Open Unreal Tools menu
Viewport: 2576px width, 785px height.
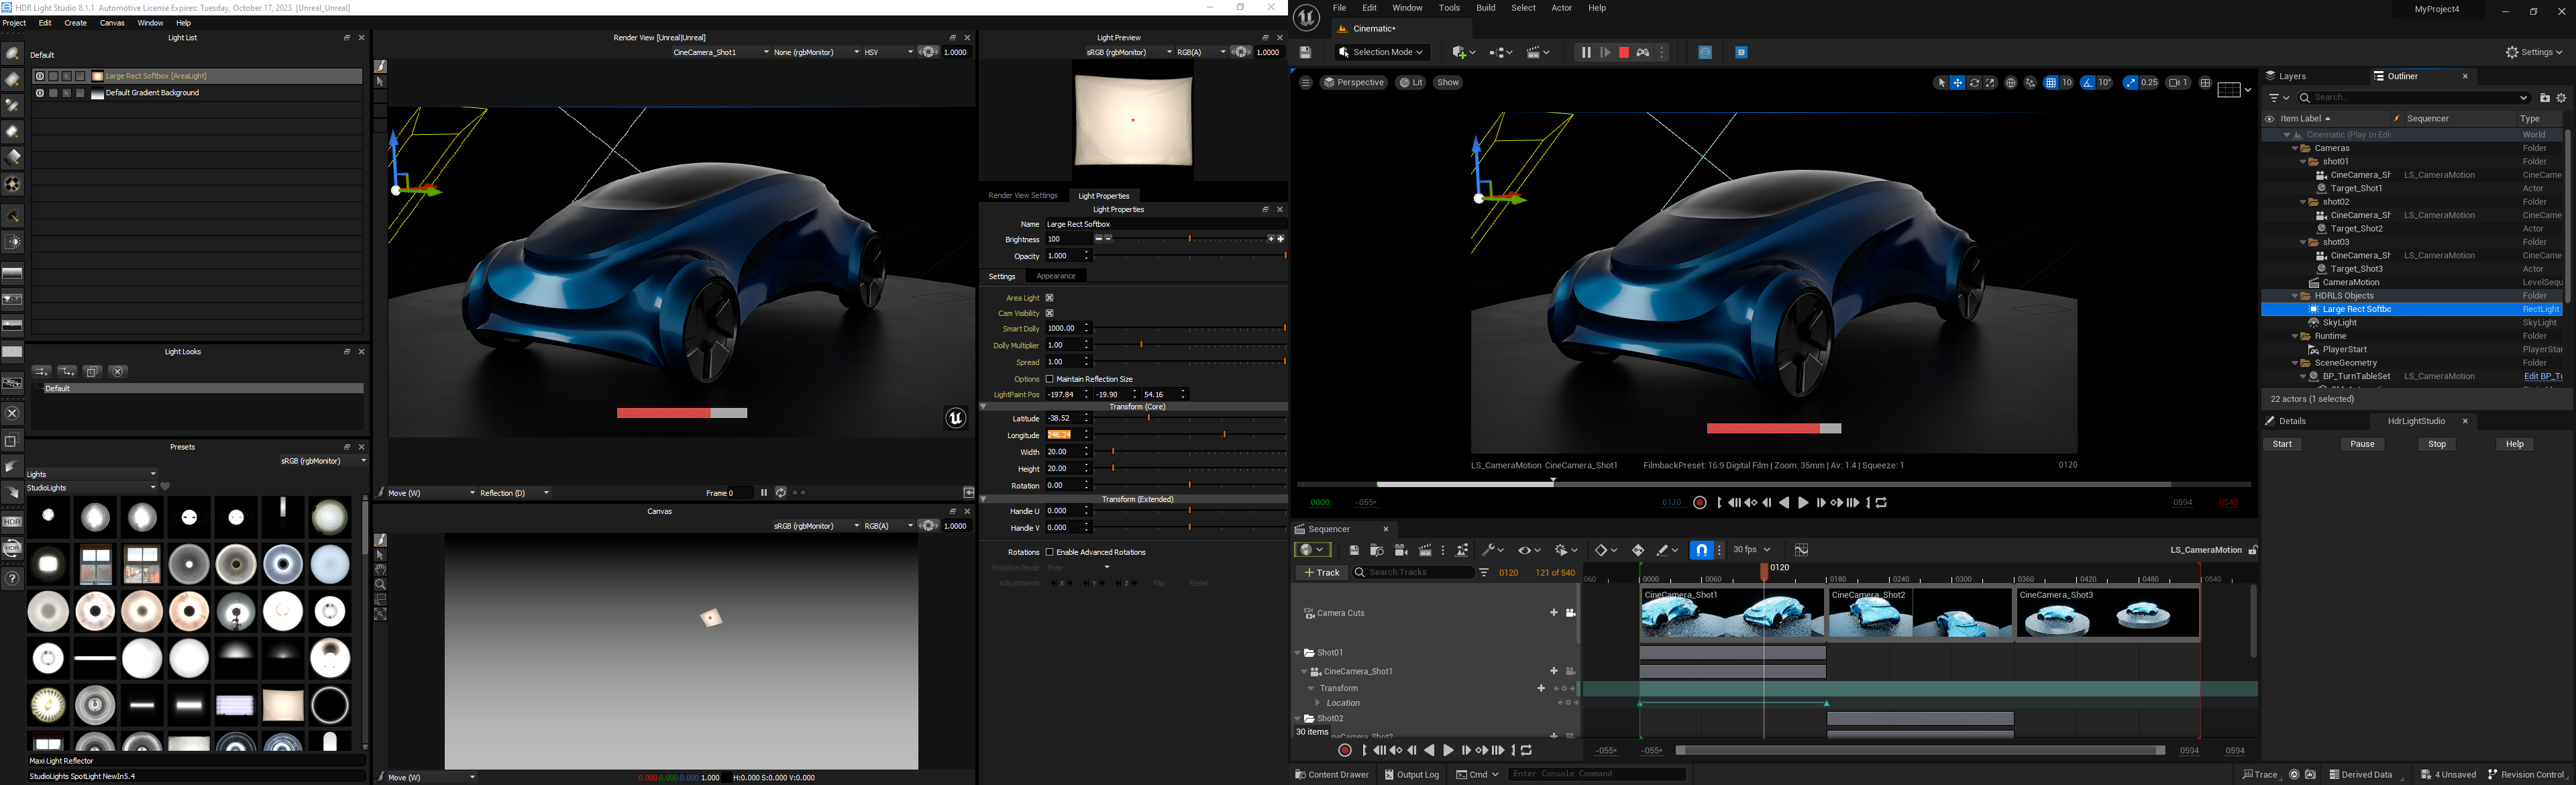1449,8
